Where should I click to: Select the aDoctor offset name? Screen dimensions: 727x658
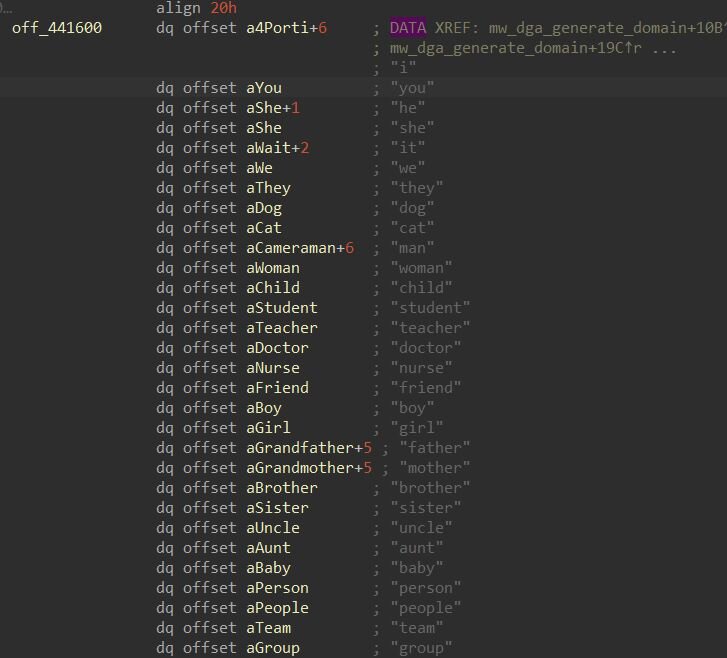[x=277, y=348]
